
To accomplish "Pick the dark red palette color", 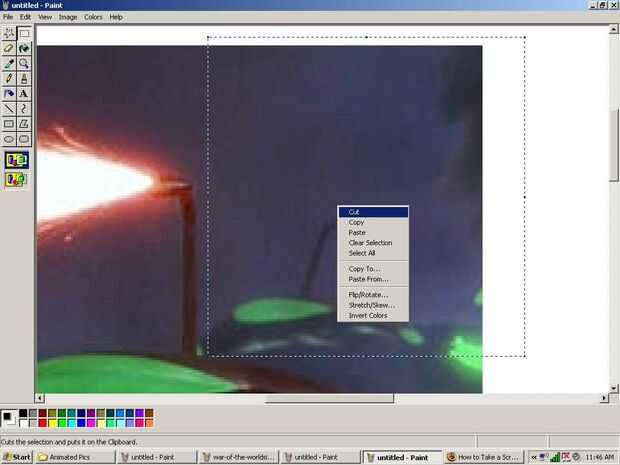I will (x=43, y=414).
